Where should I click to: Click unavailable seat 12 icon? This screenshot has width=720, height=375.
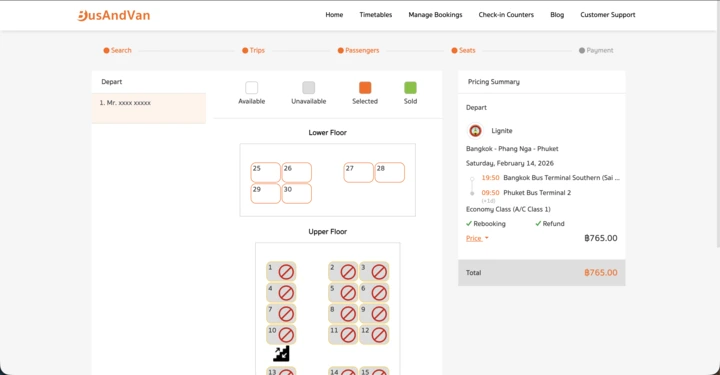[379, 335]
